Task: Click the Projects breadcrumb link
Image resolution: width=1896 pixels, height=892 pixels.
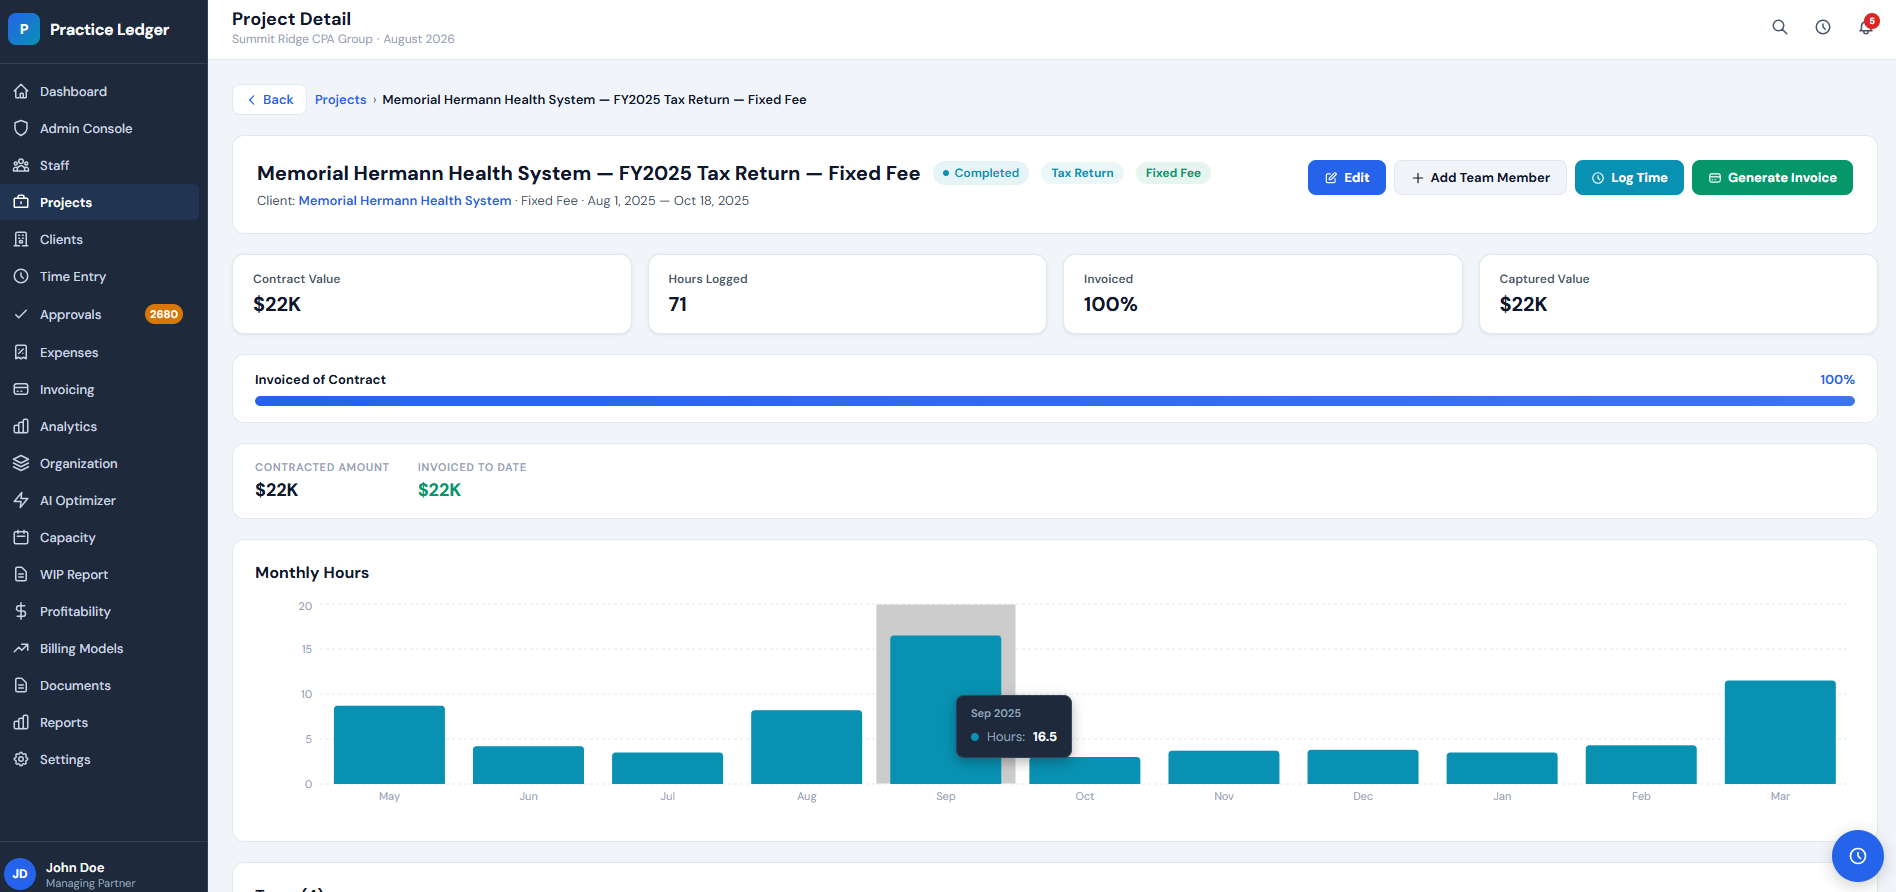Action: pyautogui.click(x=340, y=99)
